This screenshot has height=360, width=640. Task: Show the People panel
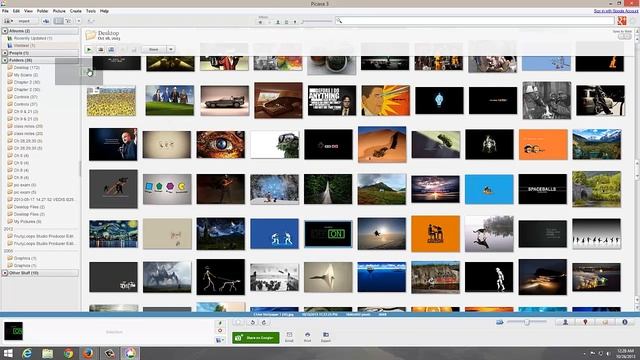coord(565,322)
